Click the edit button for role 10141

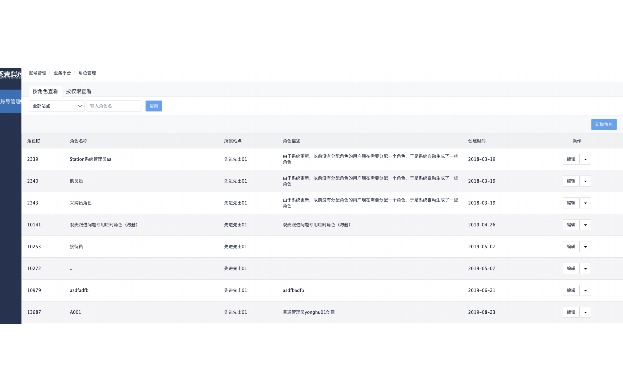571,225
